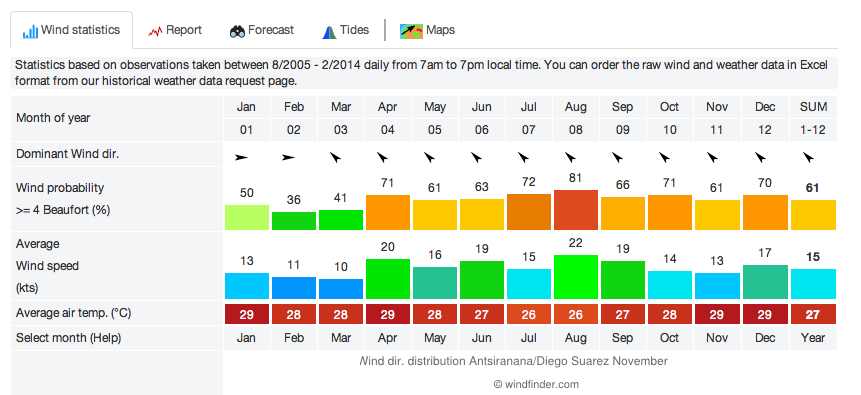This screenshot has height=395, width=861.
Task: Open the Tides tab
Action: coord(345,30)
